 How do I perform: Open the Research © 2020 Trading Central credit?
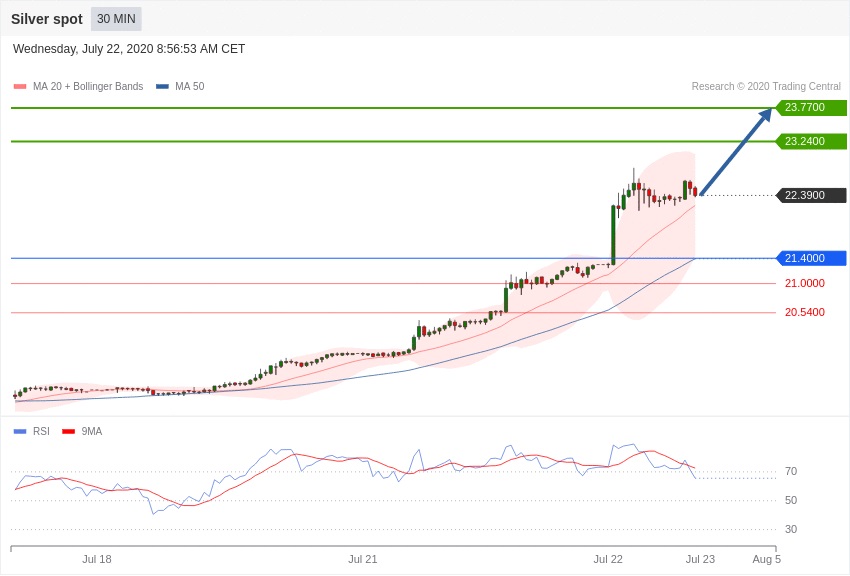[x=766, y=87]
